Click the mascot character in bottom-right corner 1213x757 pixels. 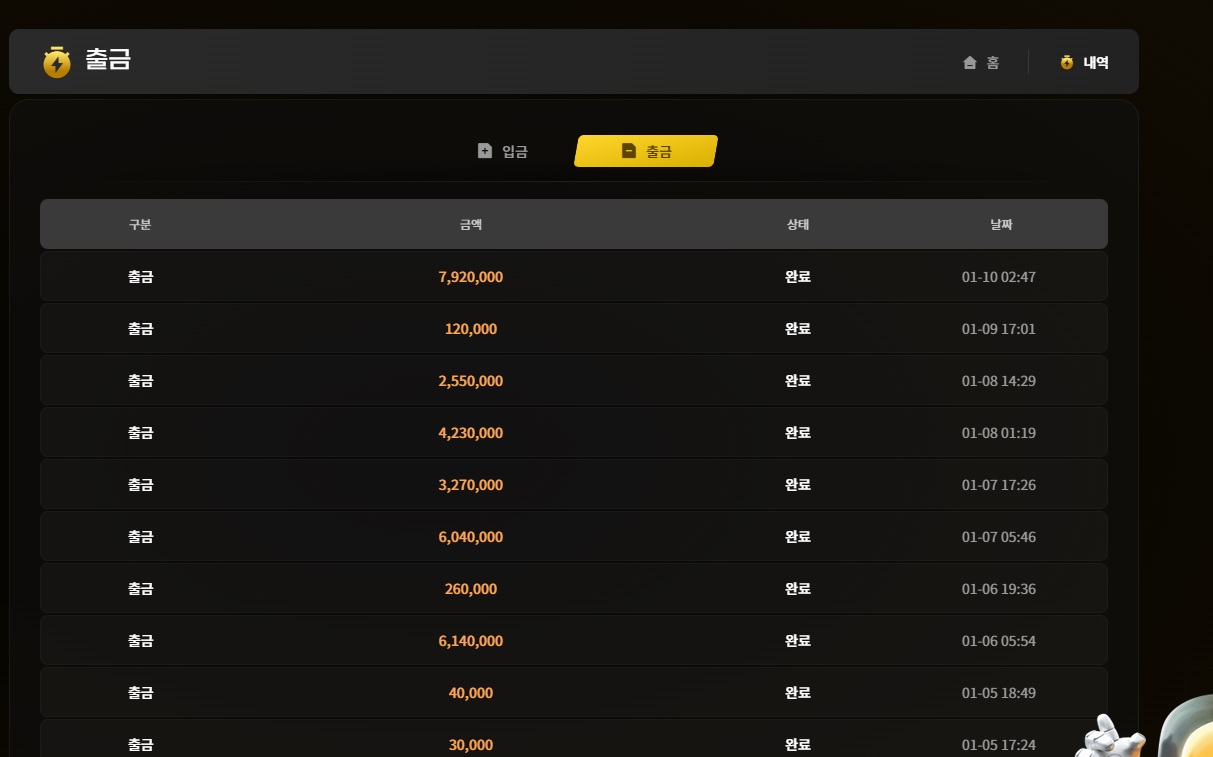pos(1150,732)
